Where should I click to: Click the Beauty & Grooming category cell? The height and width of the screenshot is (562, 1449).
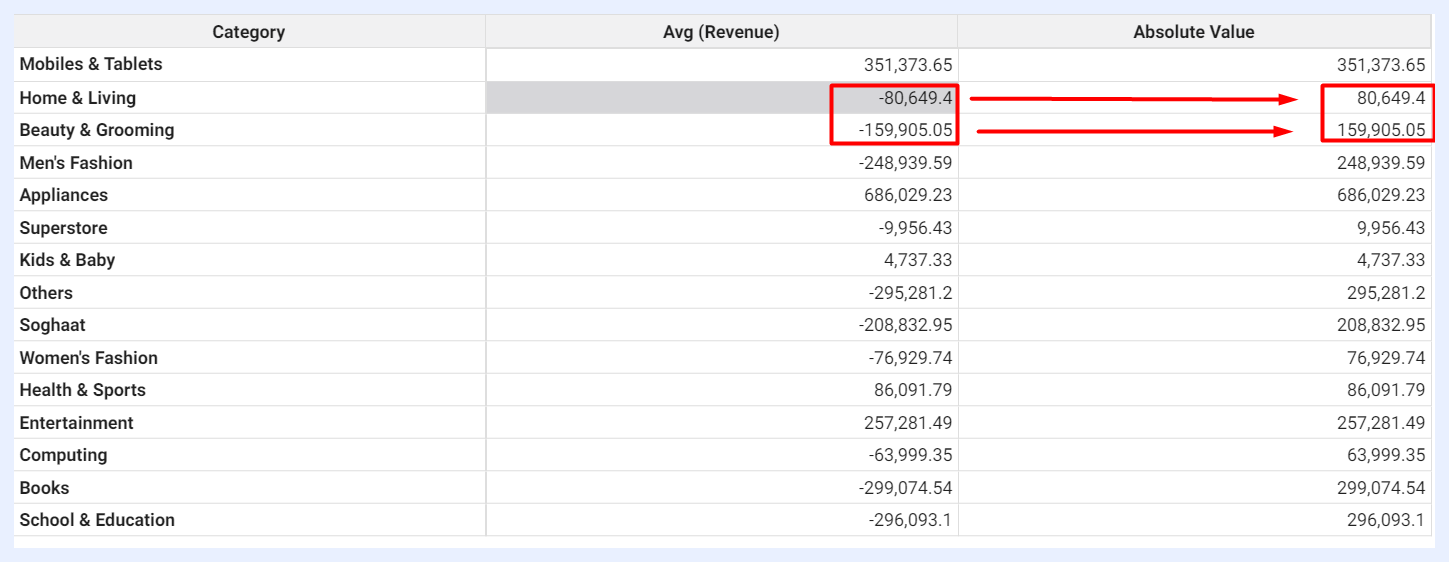point(249,130)
